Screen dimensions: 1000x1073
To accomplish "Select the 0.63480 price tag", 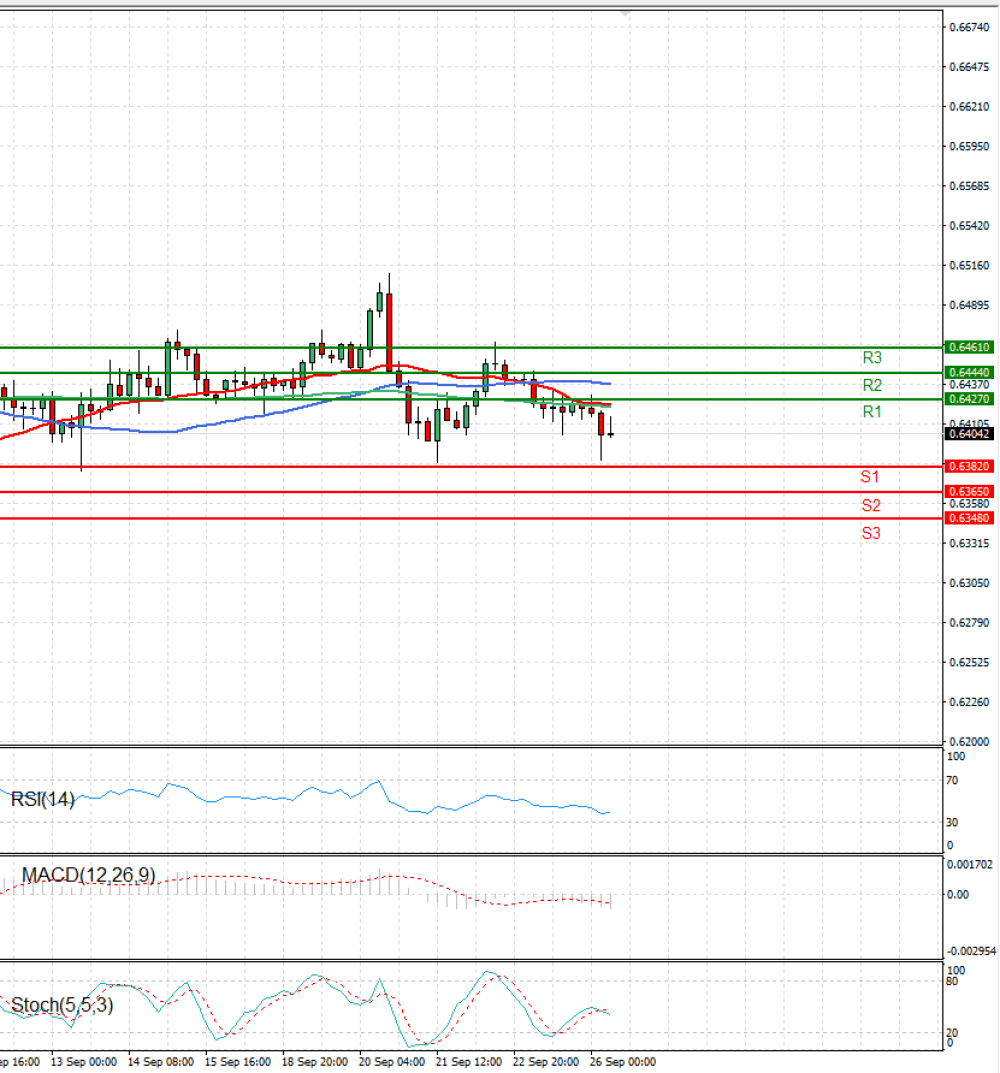I will pyautogui.click(x=969, y=518).
